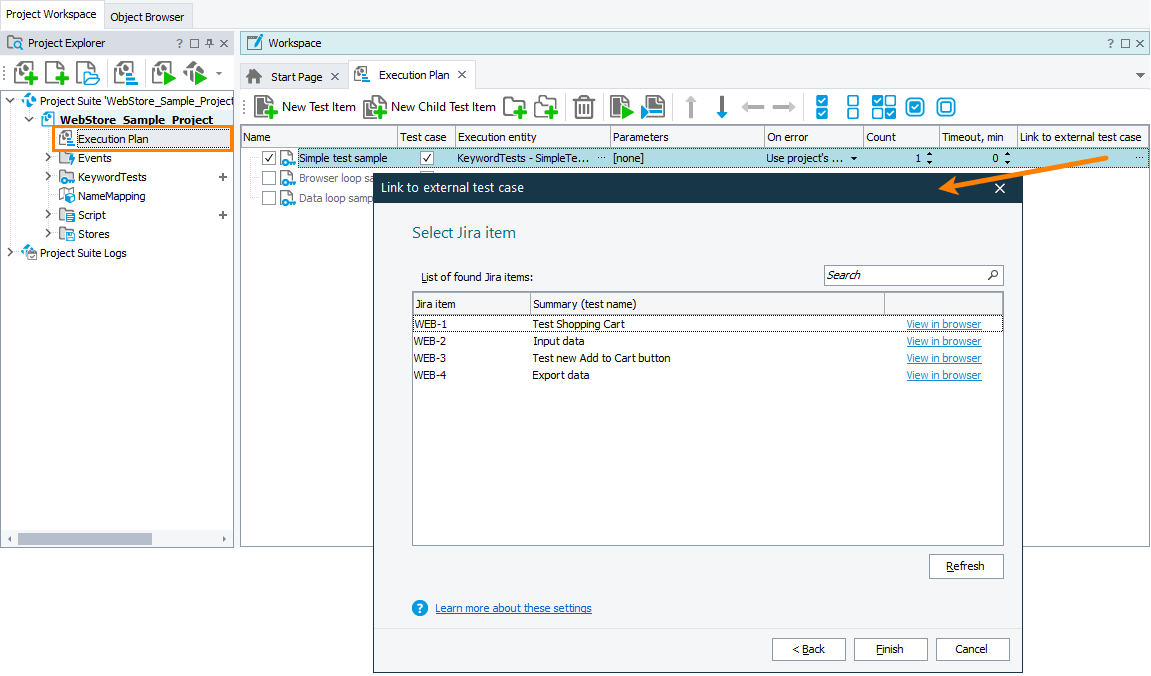Click Move Down blue arrow icon
This screenshot has height=676, width=1151.
pyautogui.click(x=722, y=107)
